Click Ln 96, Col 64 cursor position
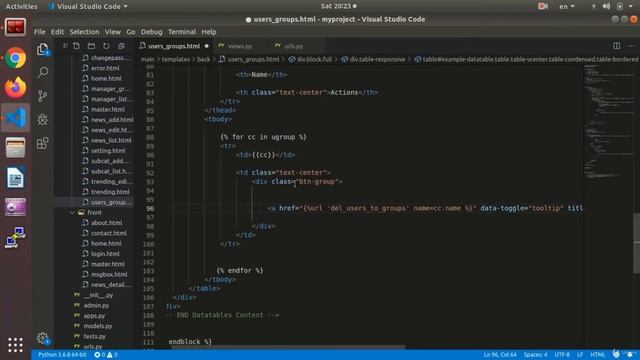Viewport: 640px width, 360px height. pos(500,355)
